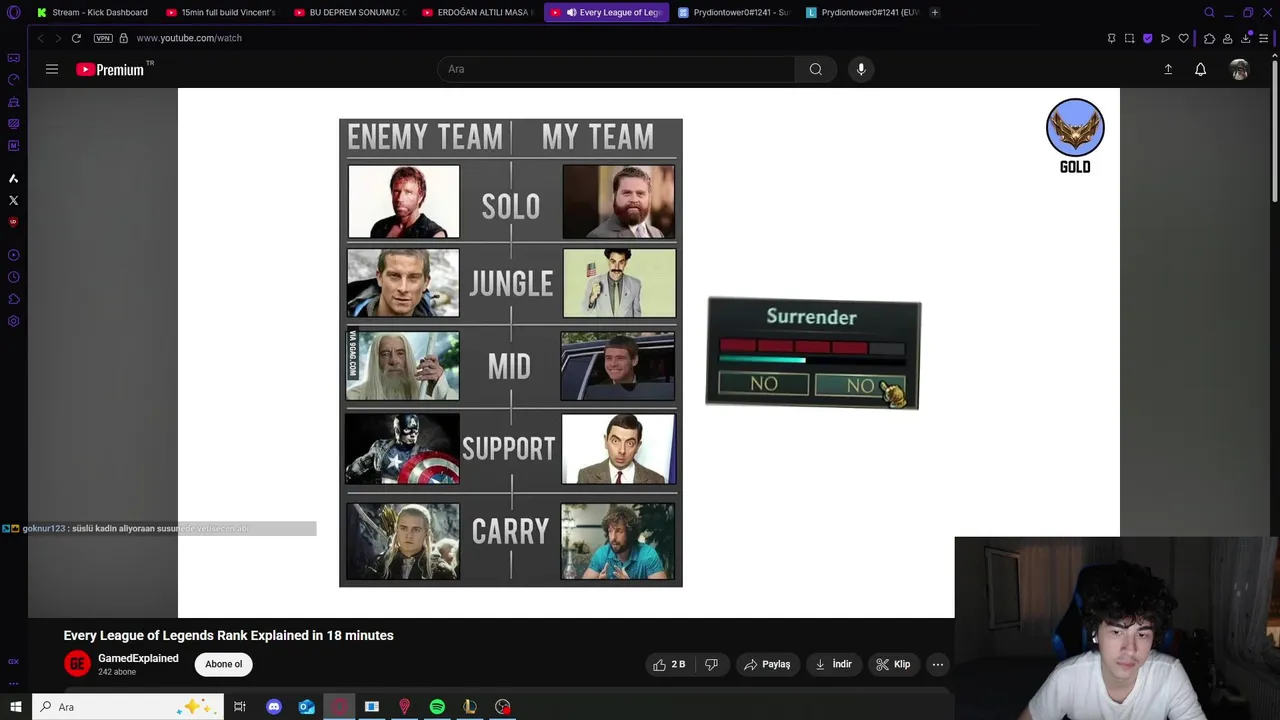Viewport: 1280px width, 720px height.
Task: Click the site lock security icon
Action: pos(123,38)
